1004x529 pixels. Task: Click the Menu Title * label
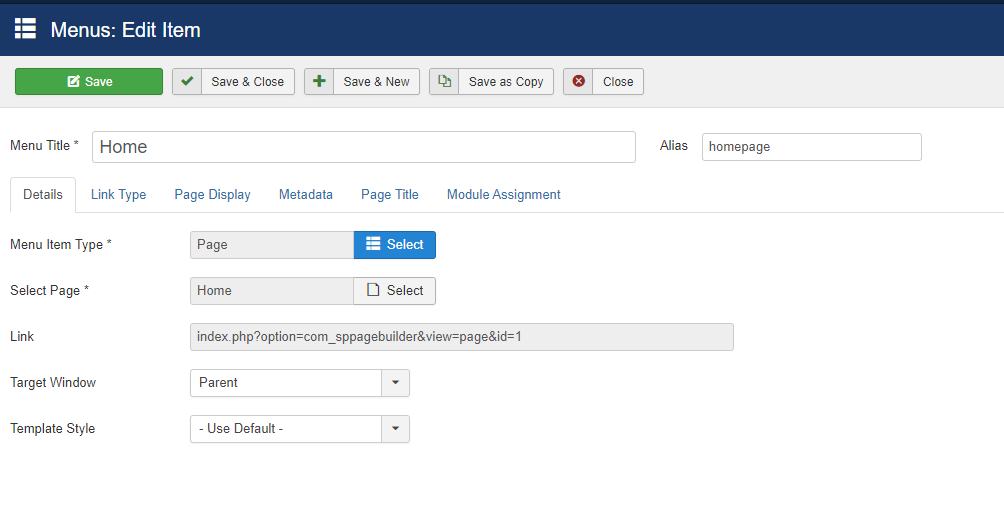(x=44, y=145)
